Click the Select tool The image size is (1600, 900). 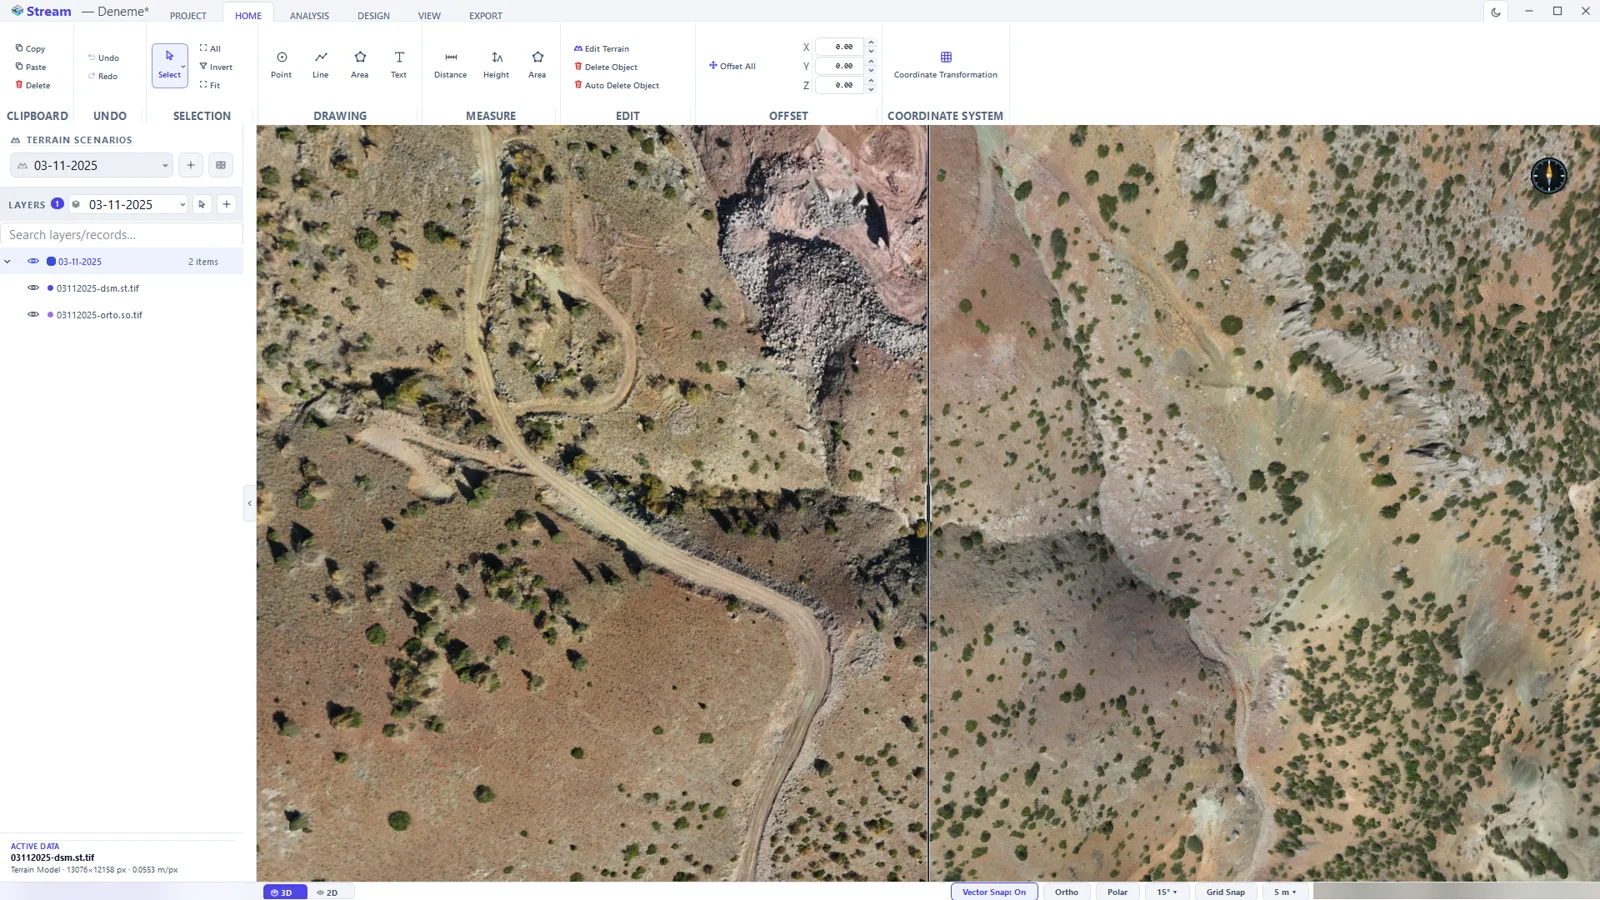point(169,65)
